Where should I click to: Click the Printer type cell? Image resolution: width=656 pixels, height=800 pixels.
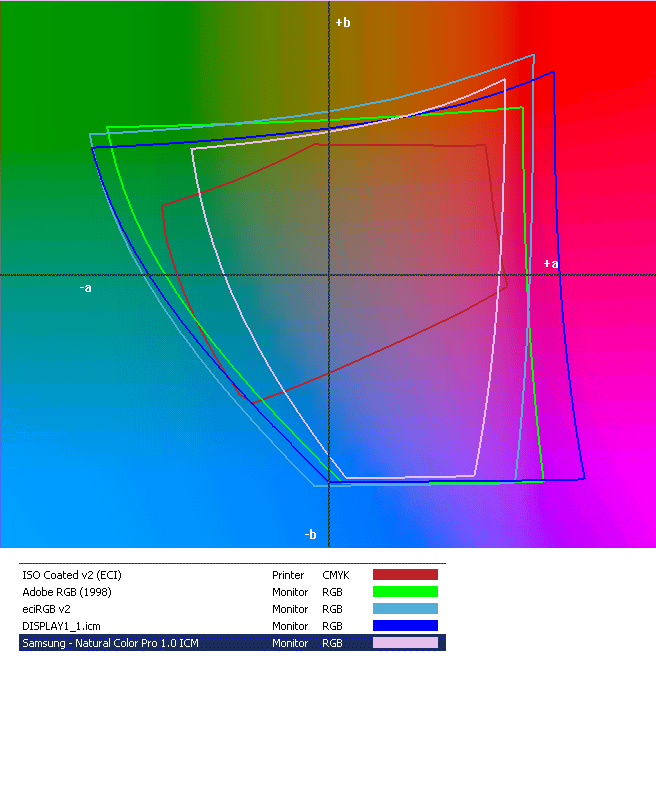[x=288, y=575]
